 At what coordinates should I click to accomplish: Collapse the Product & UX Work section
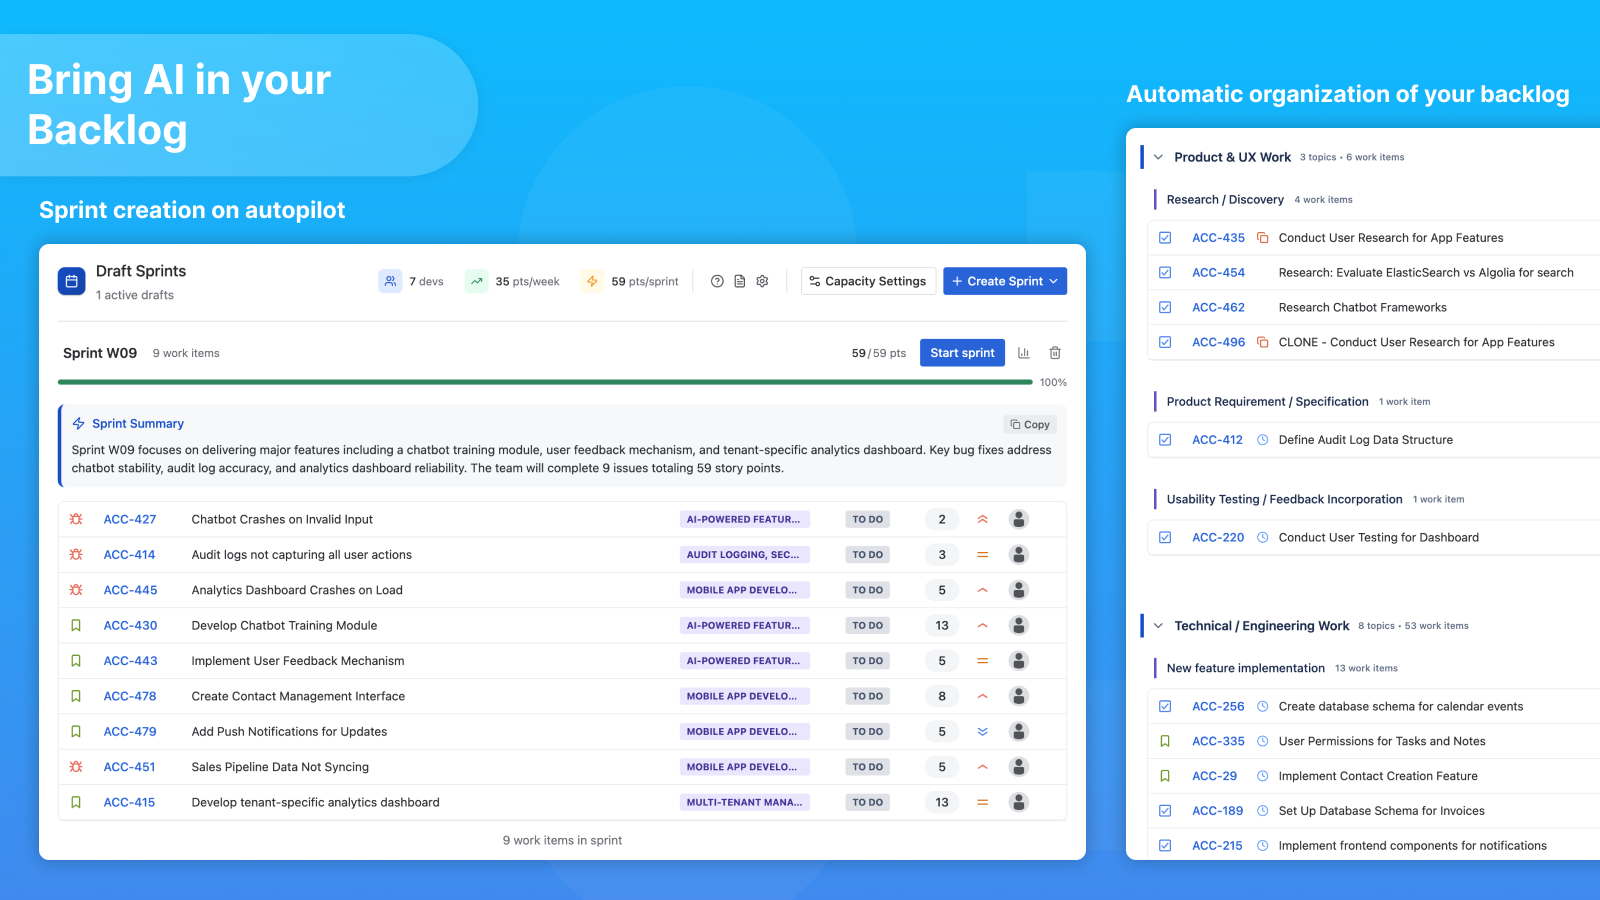pos(1158,157)
